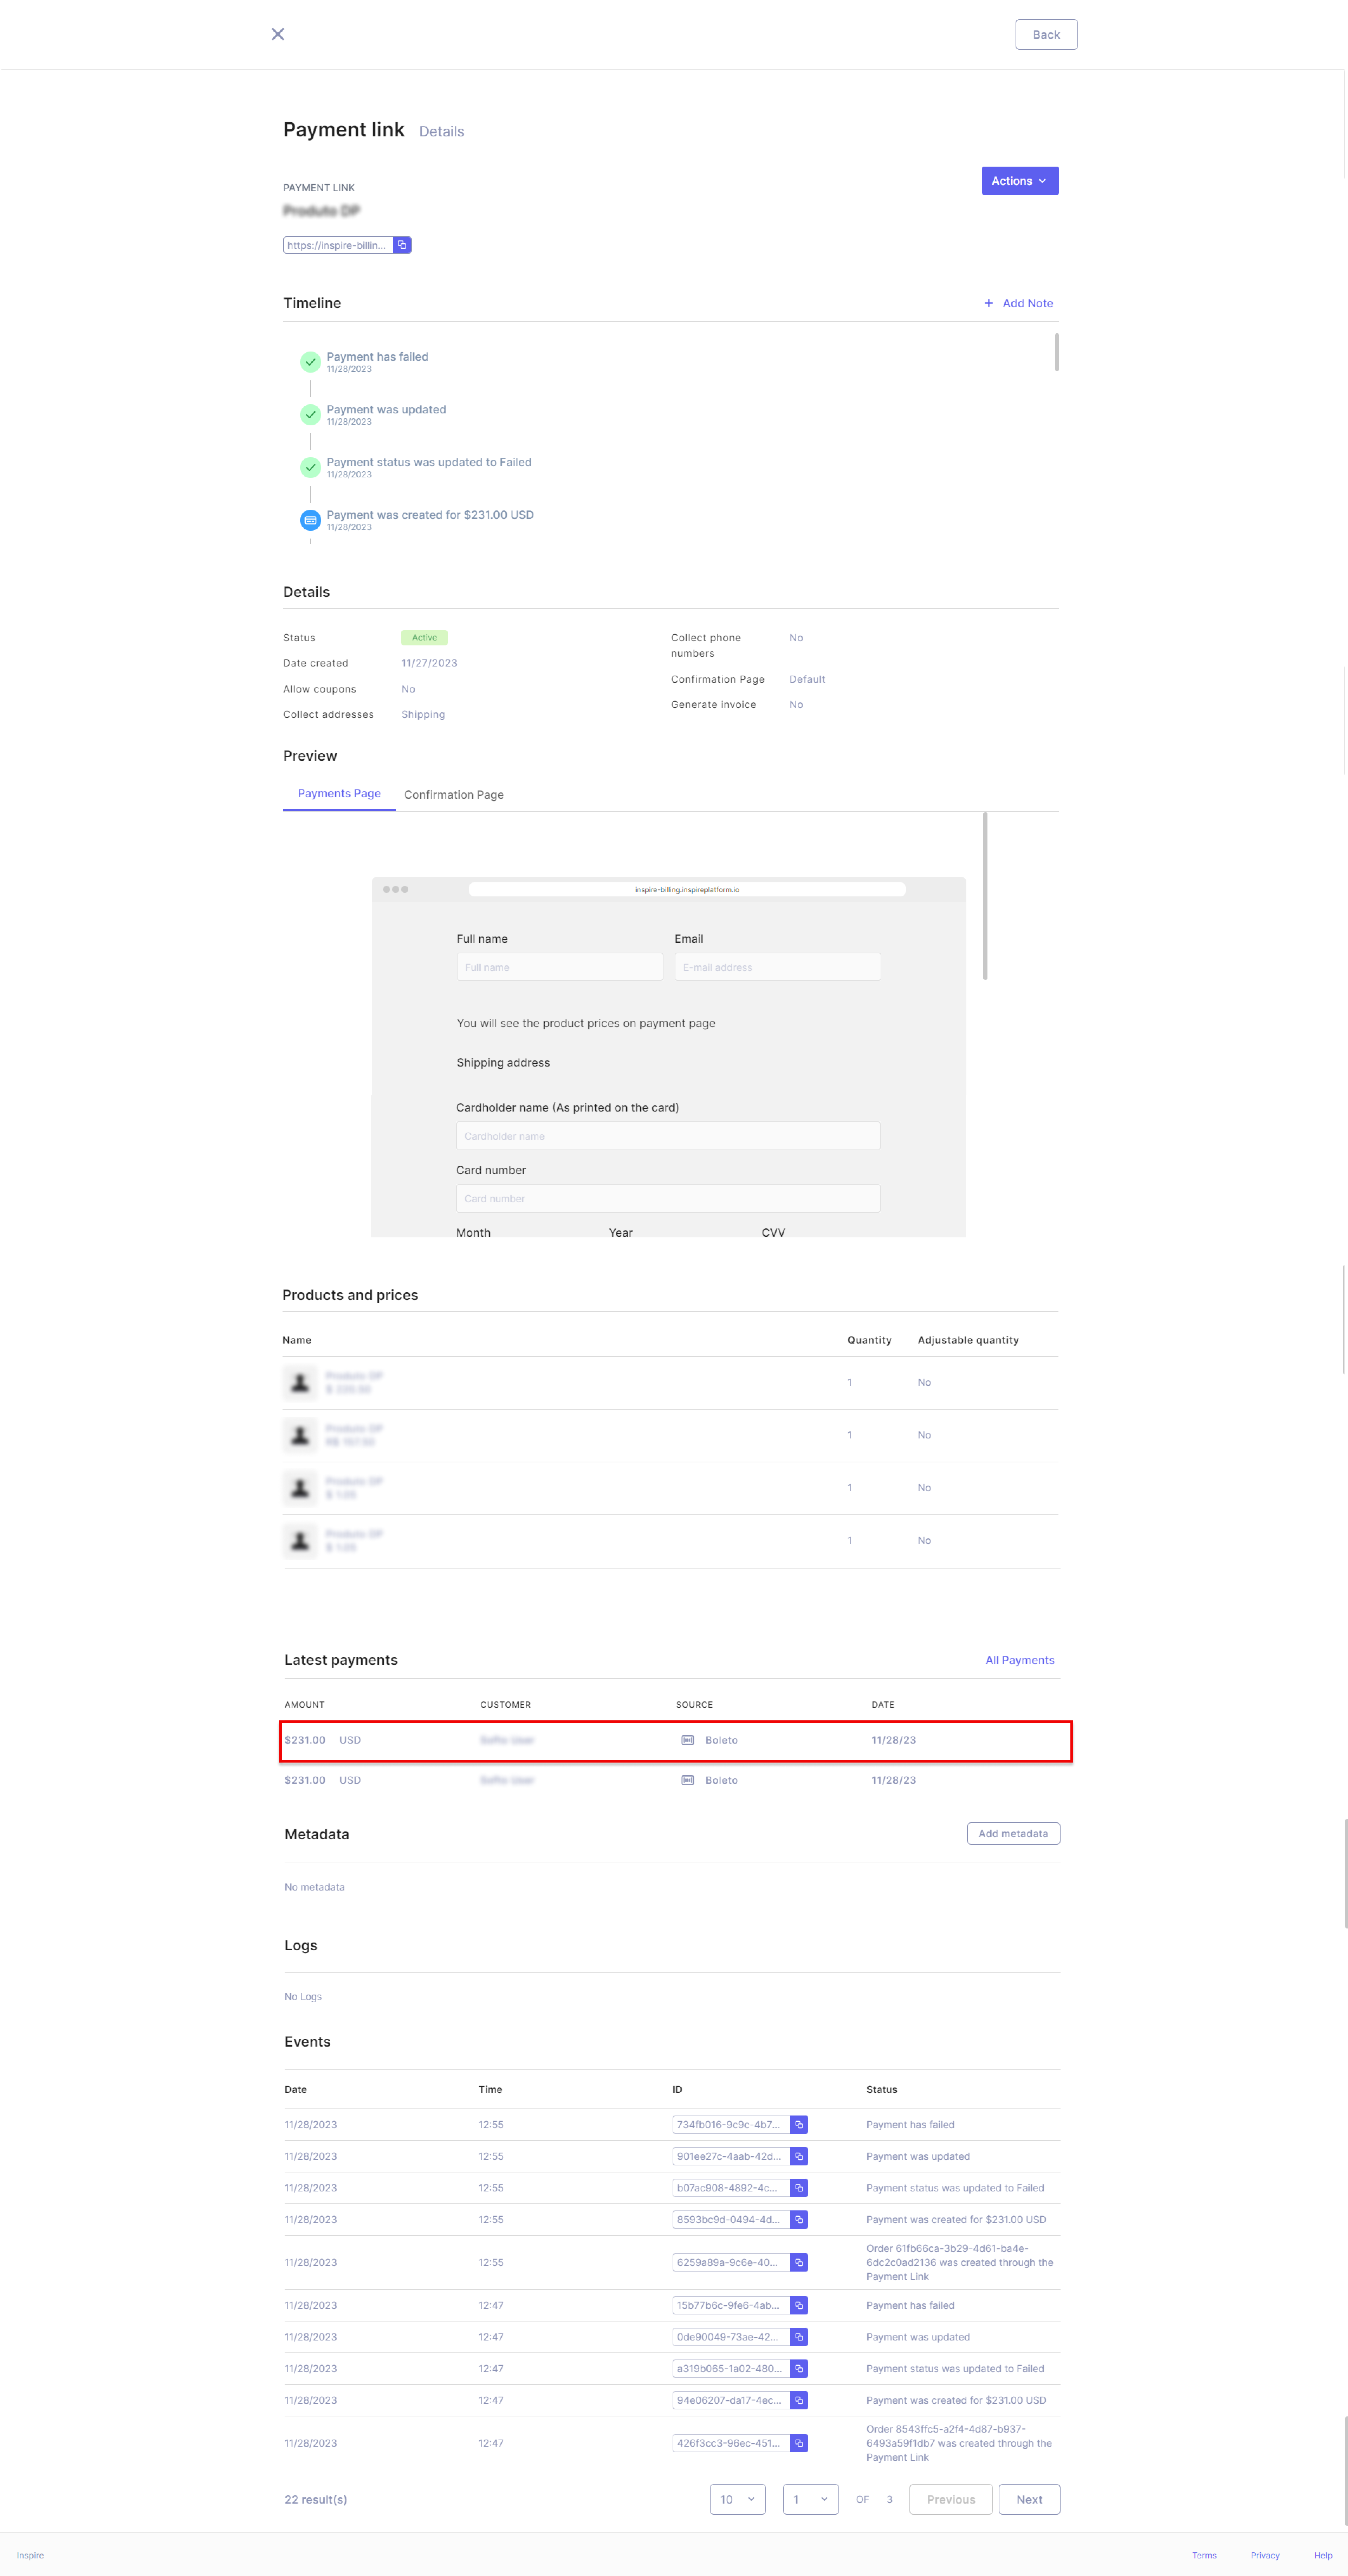
Task: Click the payment link URL field
Action: point(338,245)
